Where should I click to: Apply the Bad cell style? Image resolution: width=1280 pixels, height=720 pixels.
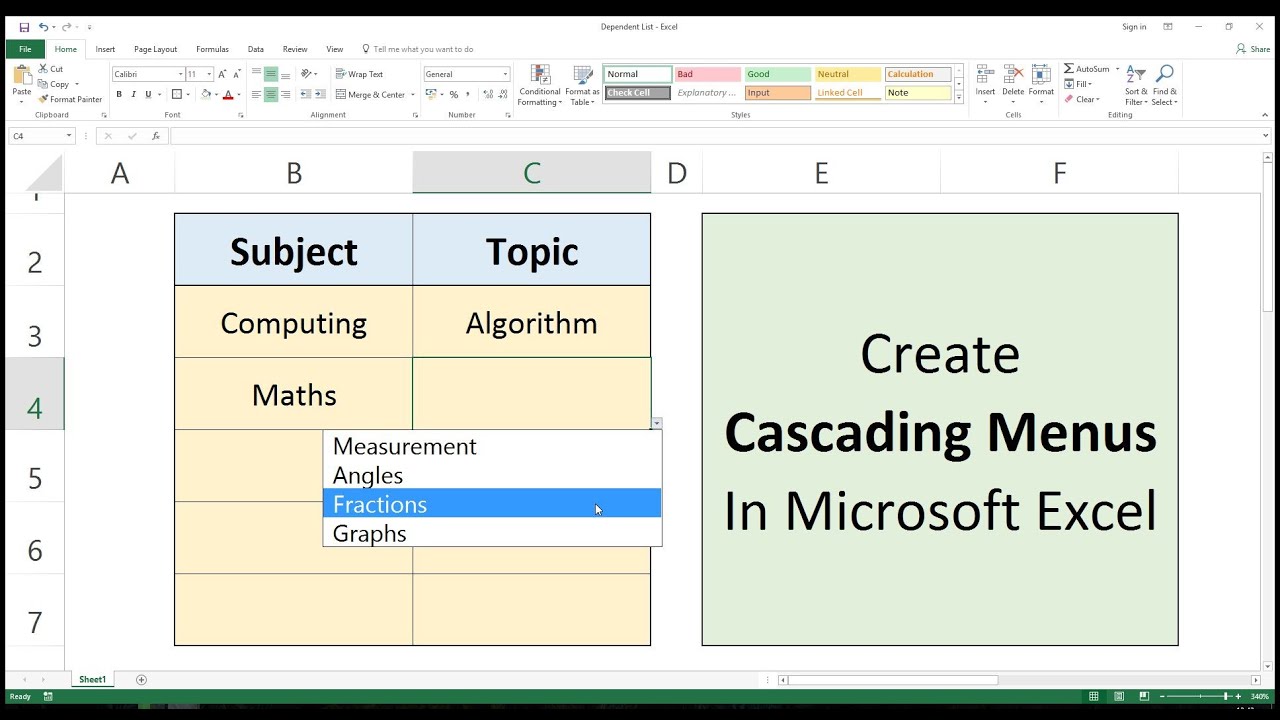point(707,74)
